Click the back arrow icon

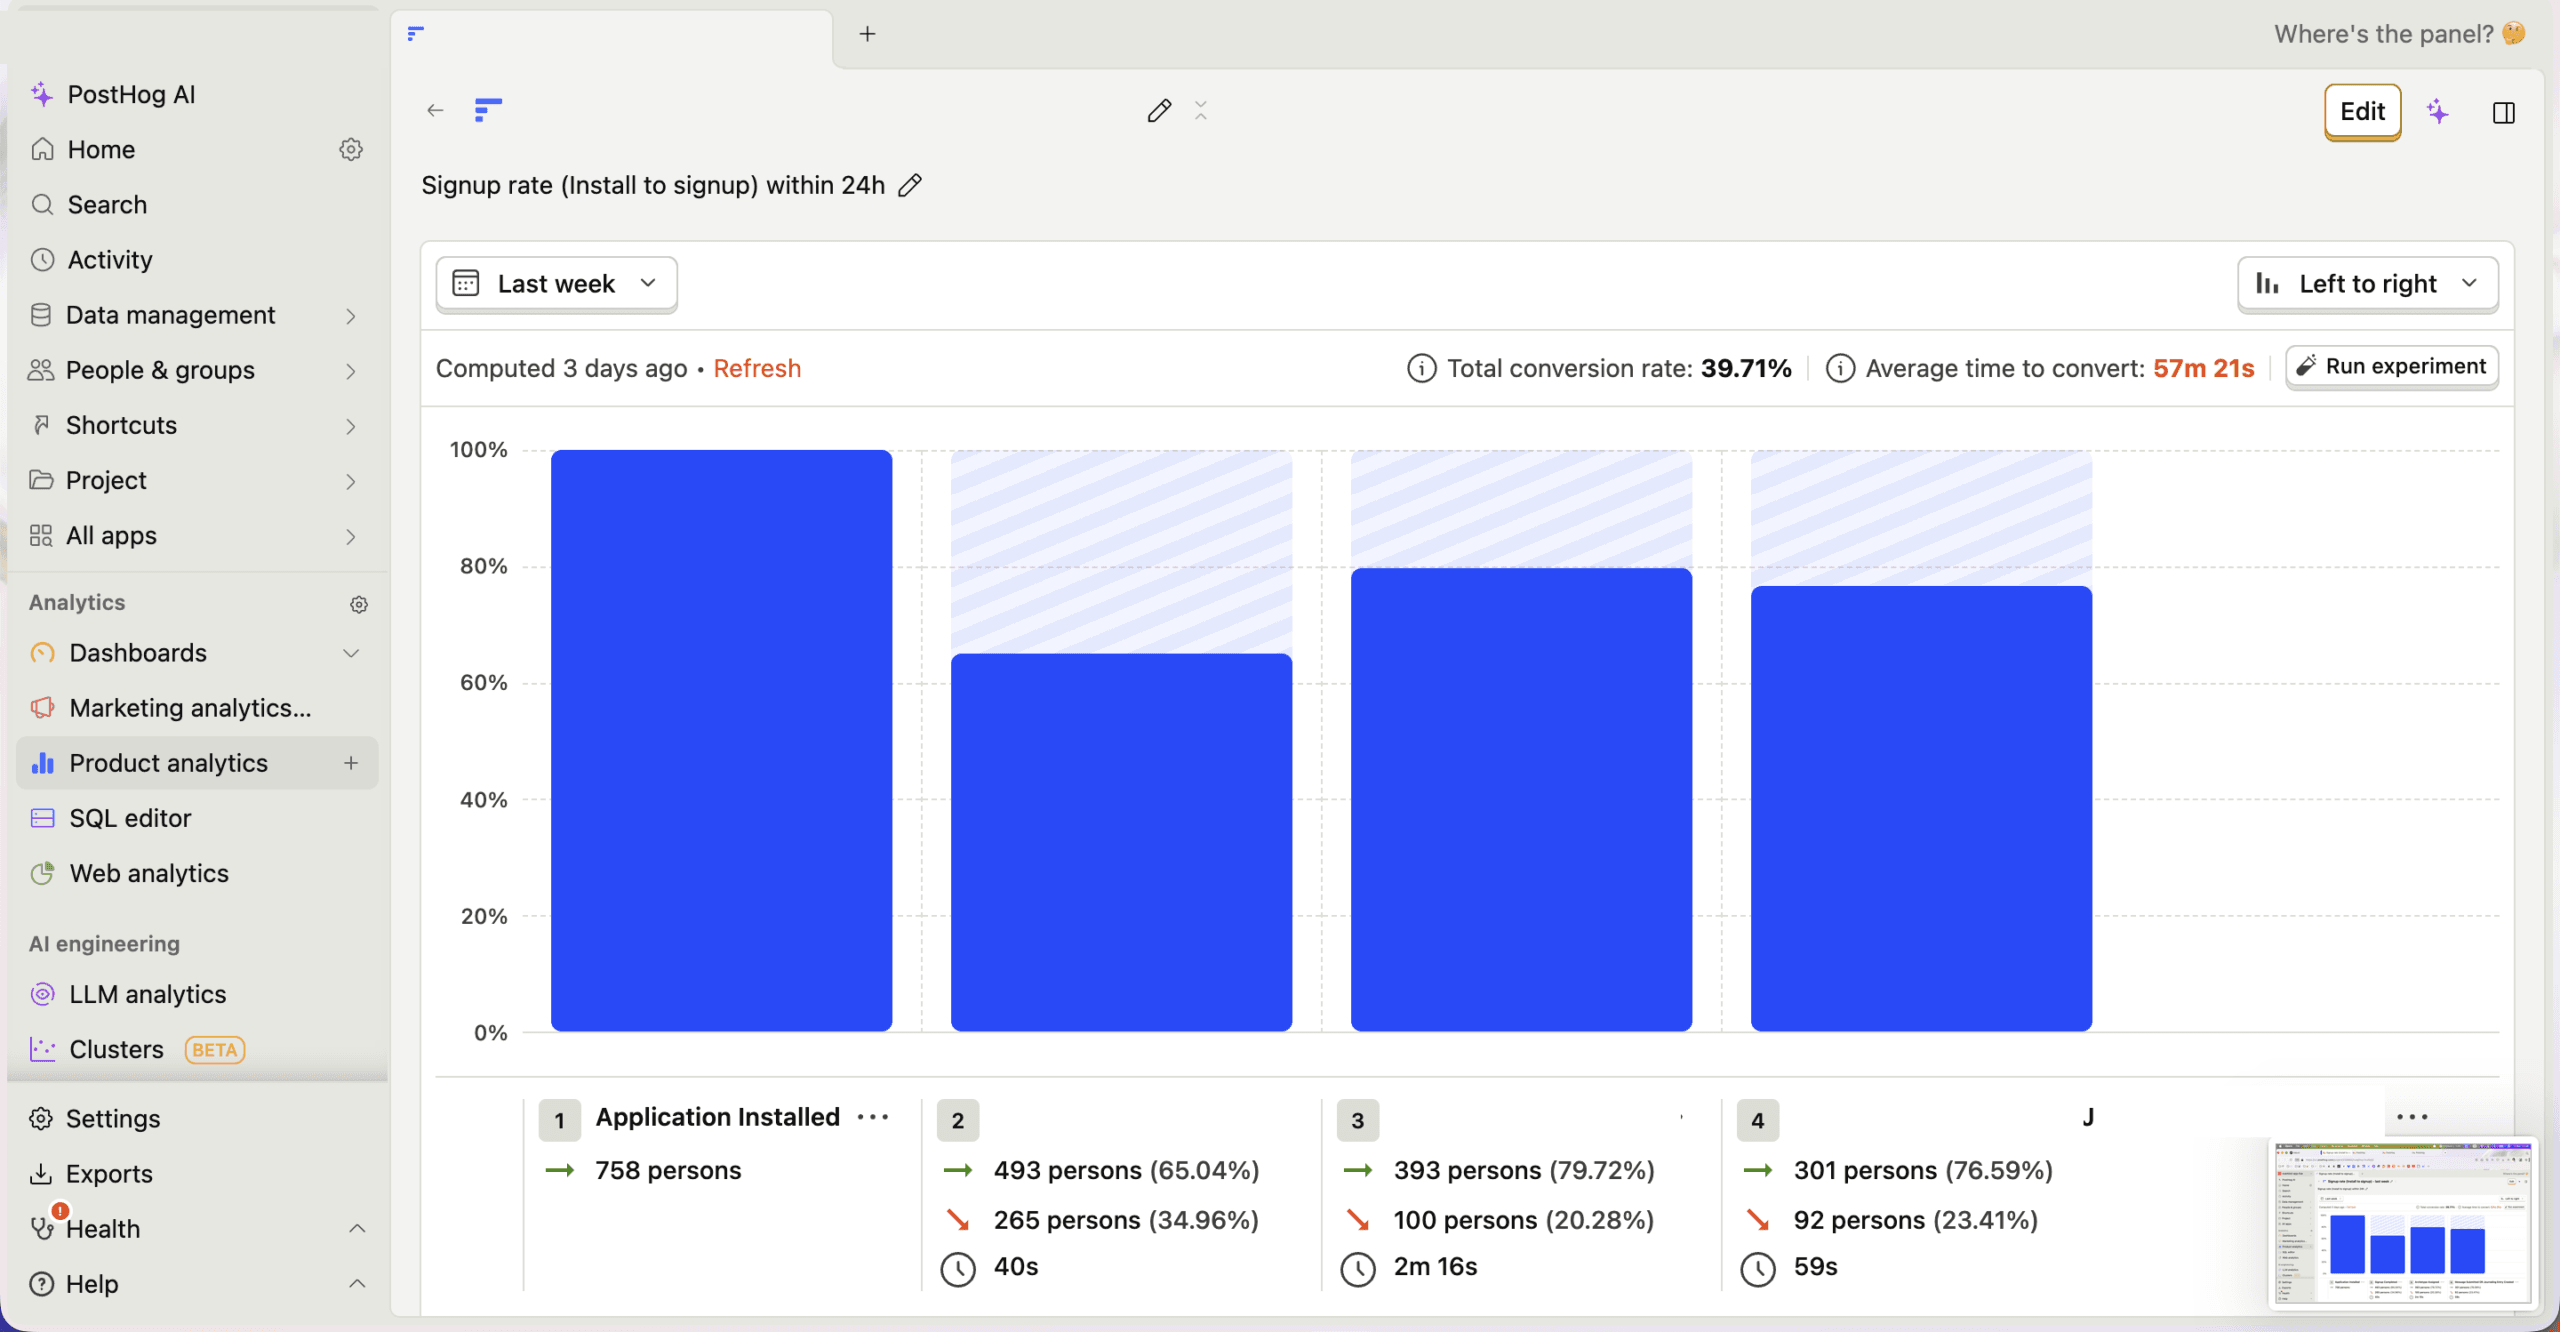click(435, 110)
